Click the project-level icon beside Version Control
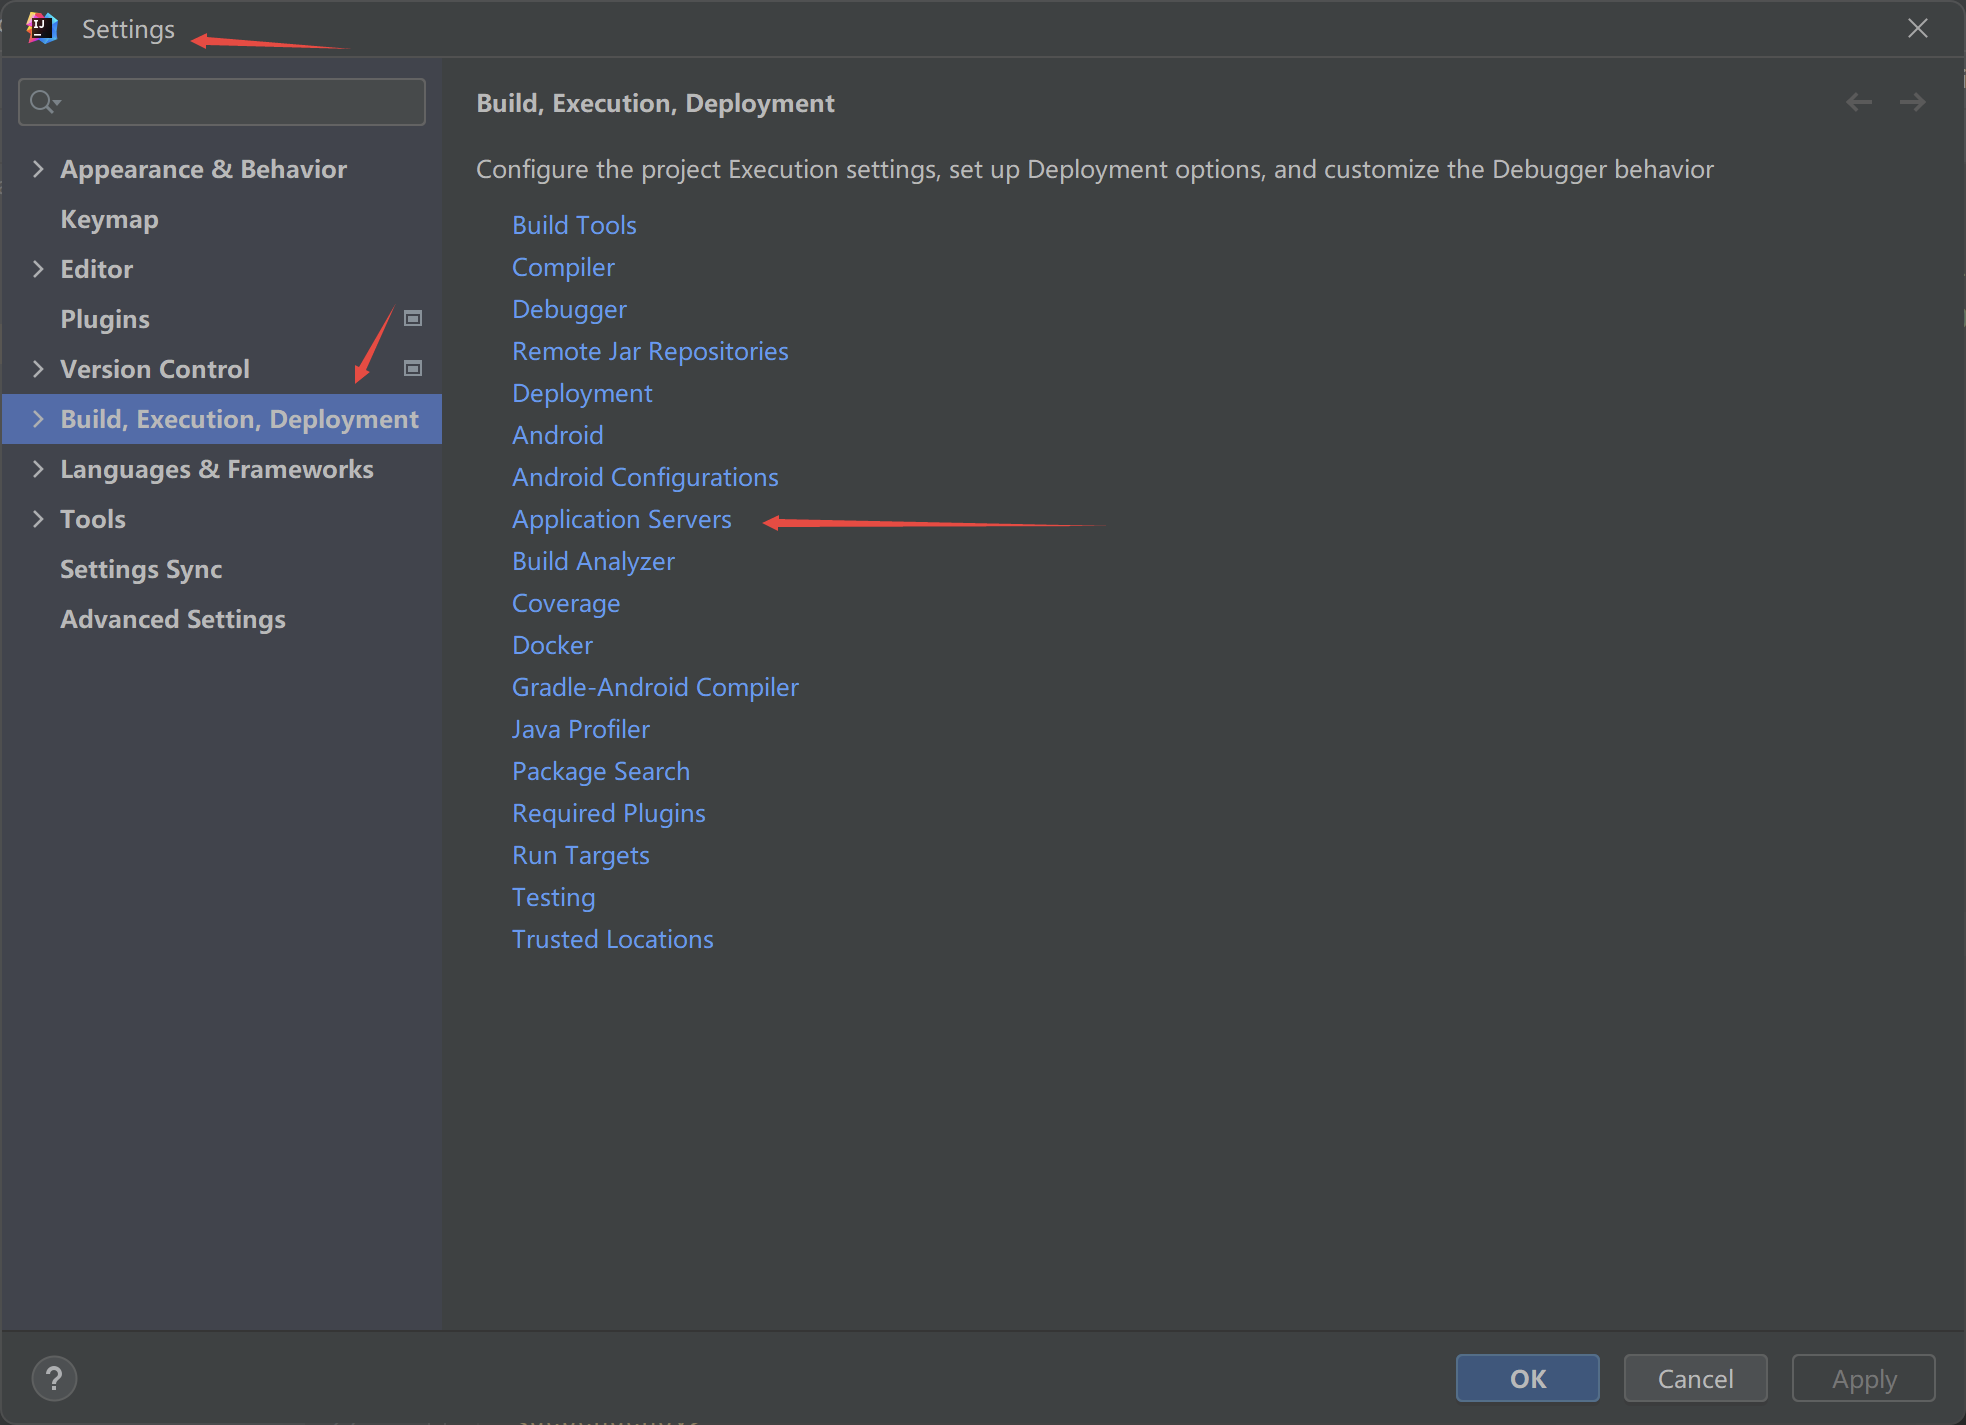 pos(412,368)
